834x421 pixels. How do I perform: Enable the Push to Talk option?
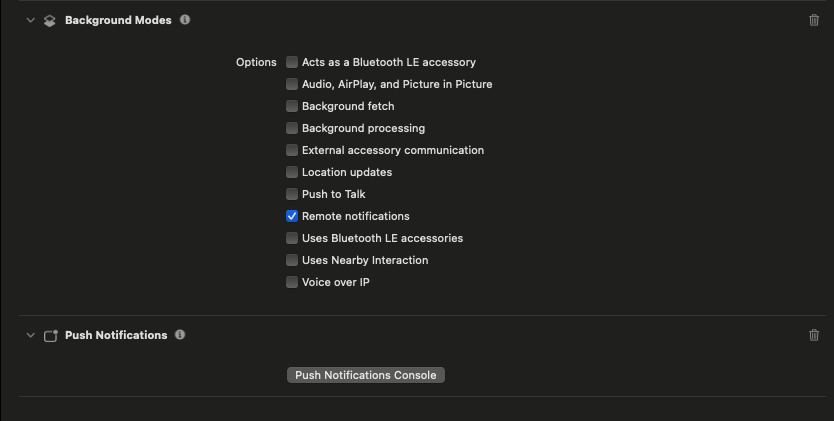pos(292,194)
